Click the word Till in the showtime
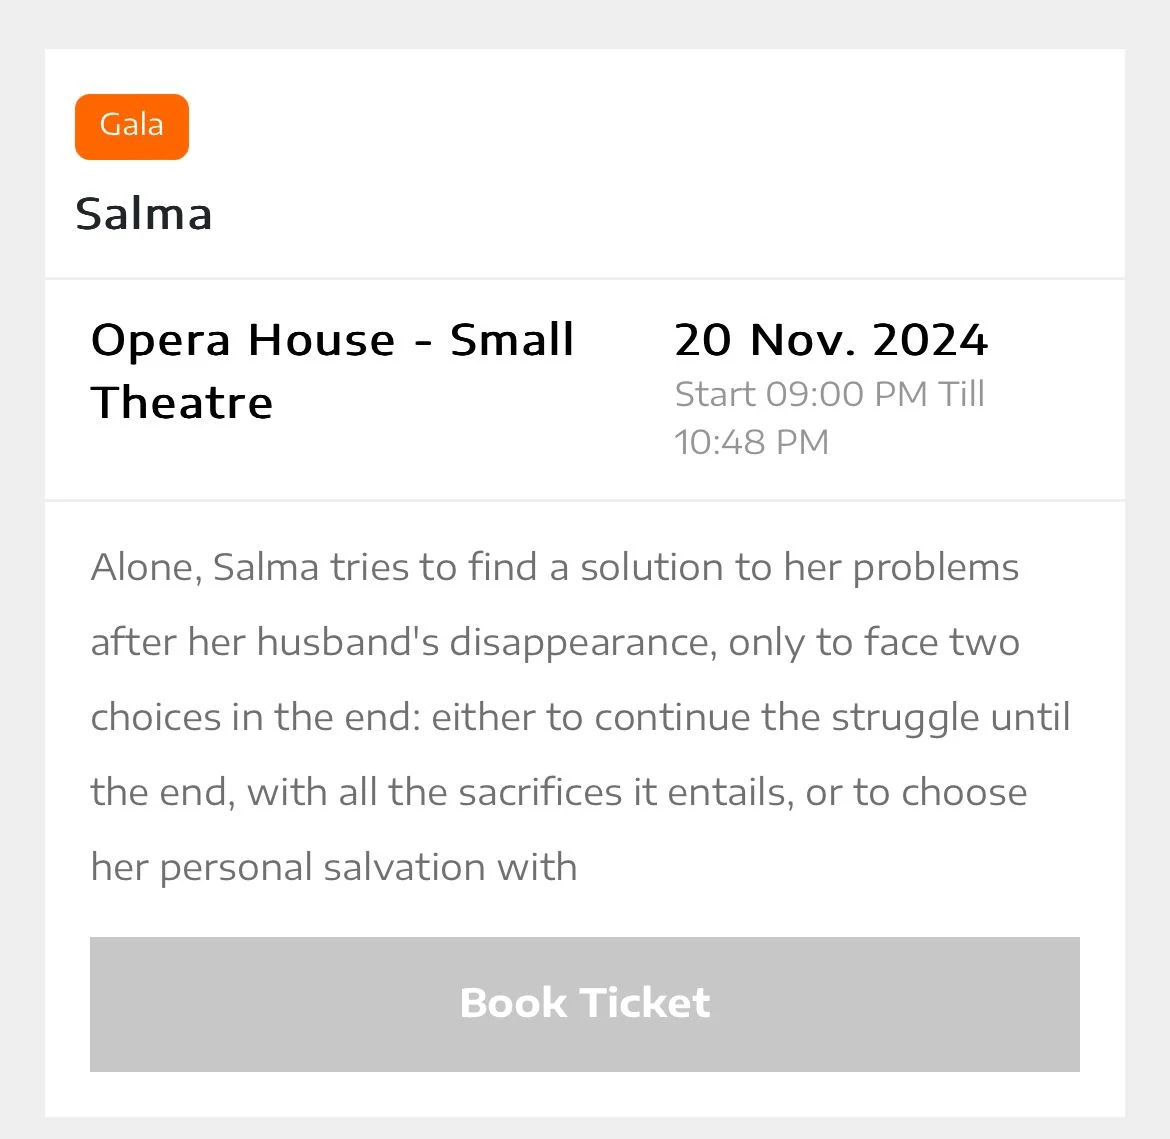 [961, 394]
